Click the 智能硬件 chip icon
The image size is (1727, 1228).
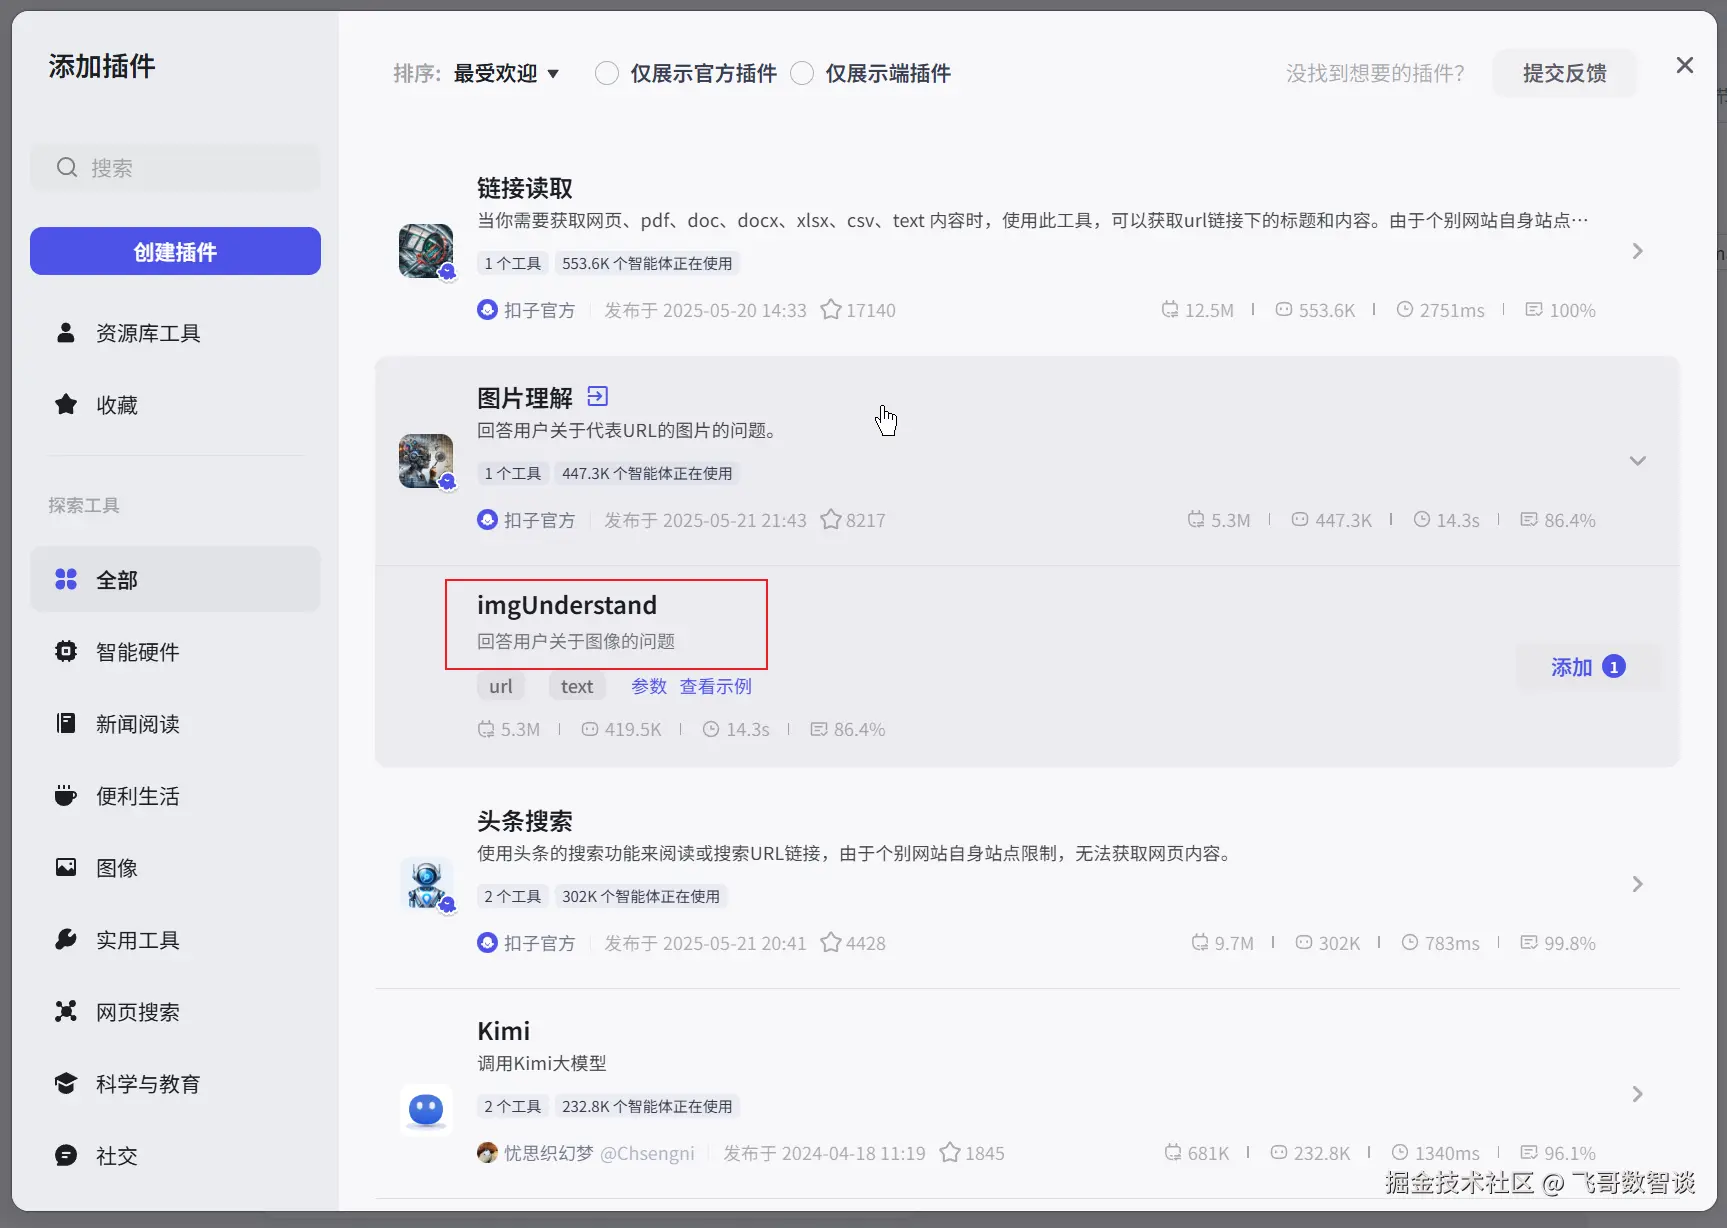click(x=66, y=651)
